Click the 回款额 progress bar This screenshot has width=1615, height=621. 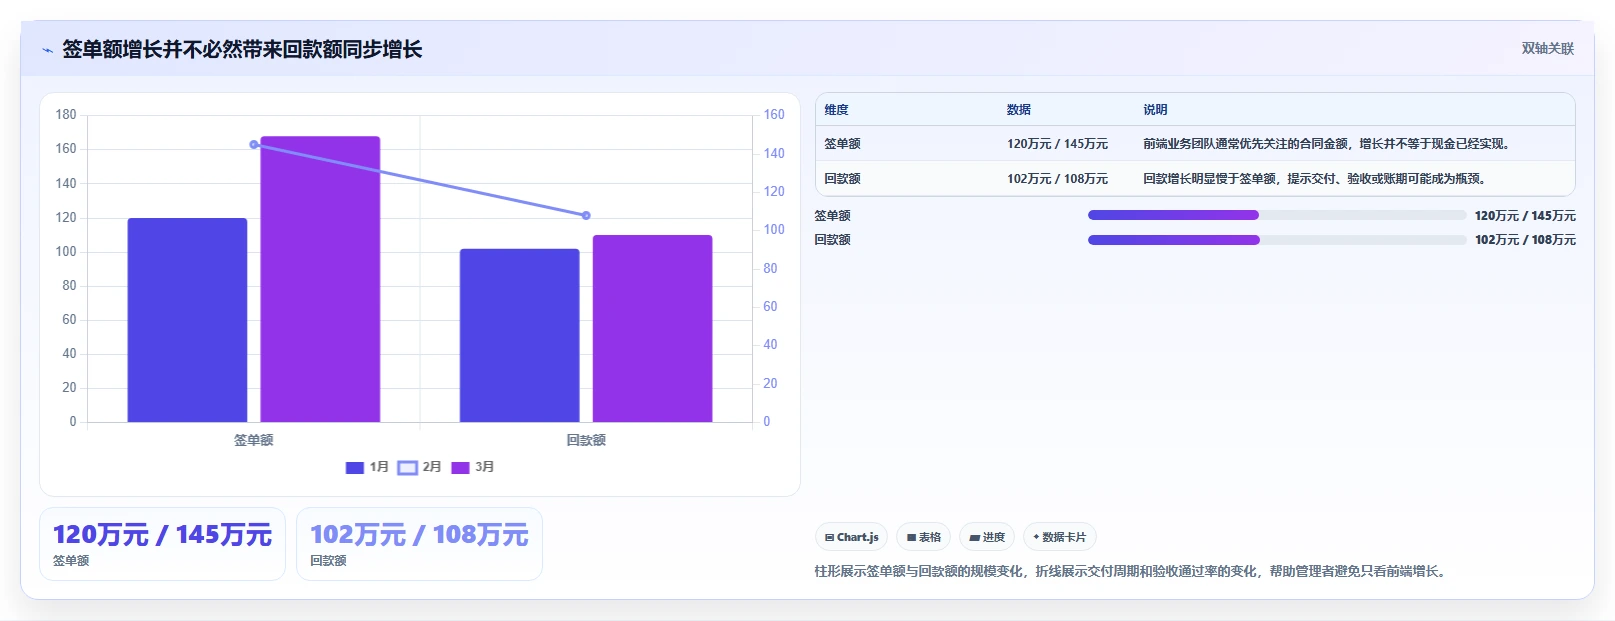(1277, 240)
